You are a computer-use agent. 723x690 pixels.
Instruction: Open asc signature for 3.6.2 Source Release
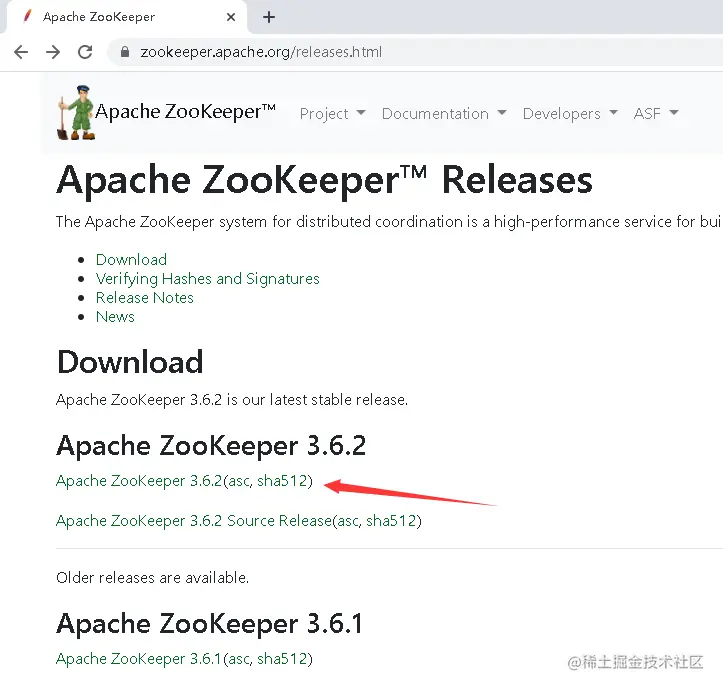click(348, 521)
